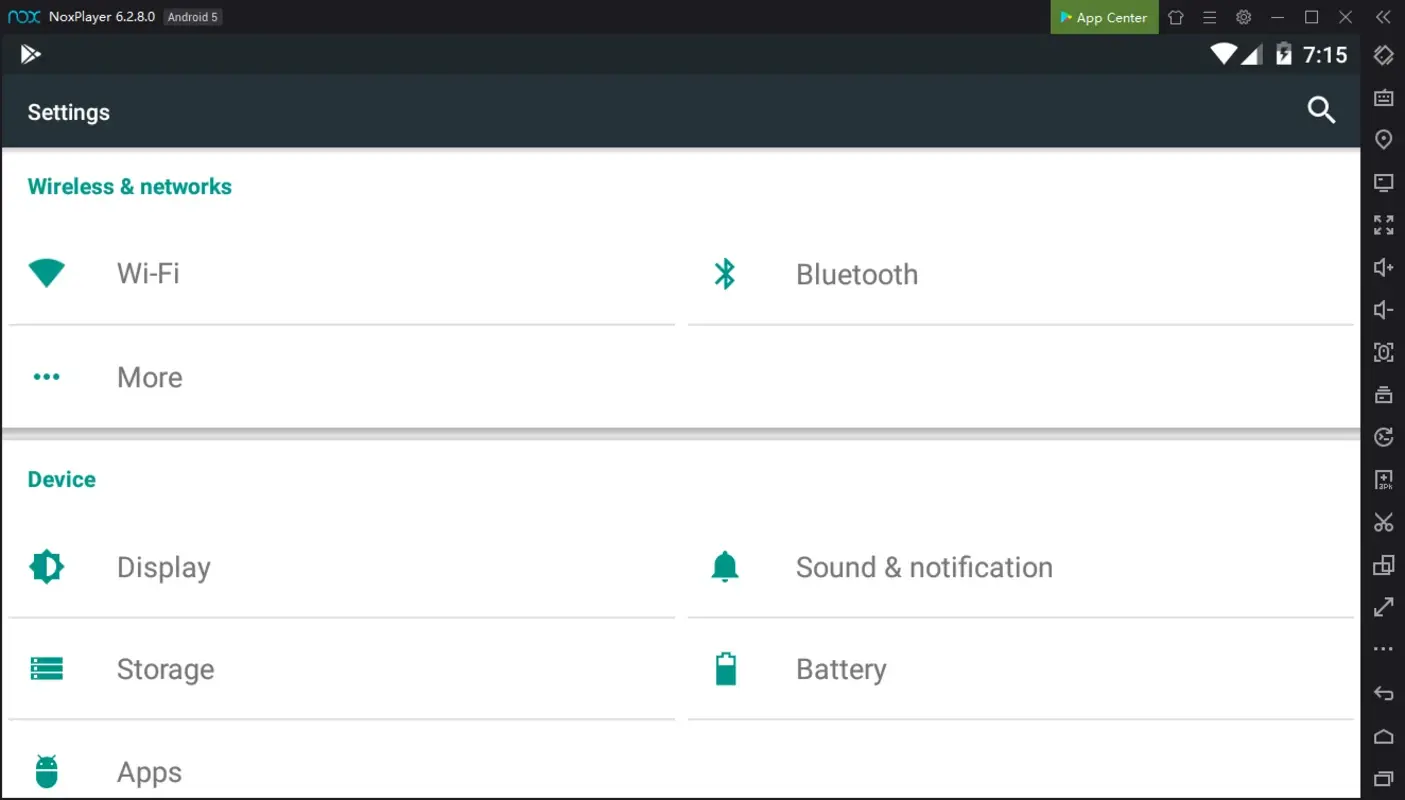Open Sound & notification settings

(x=923, y=567)
